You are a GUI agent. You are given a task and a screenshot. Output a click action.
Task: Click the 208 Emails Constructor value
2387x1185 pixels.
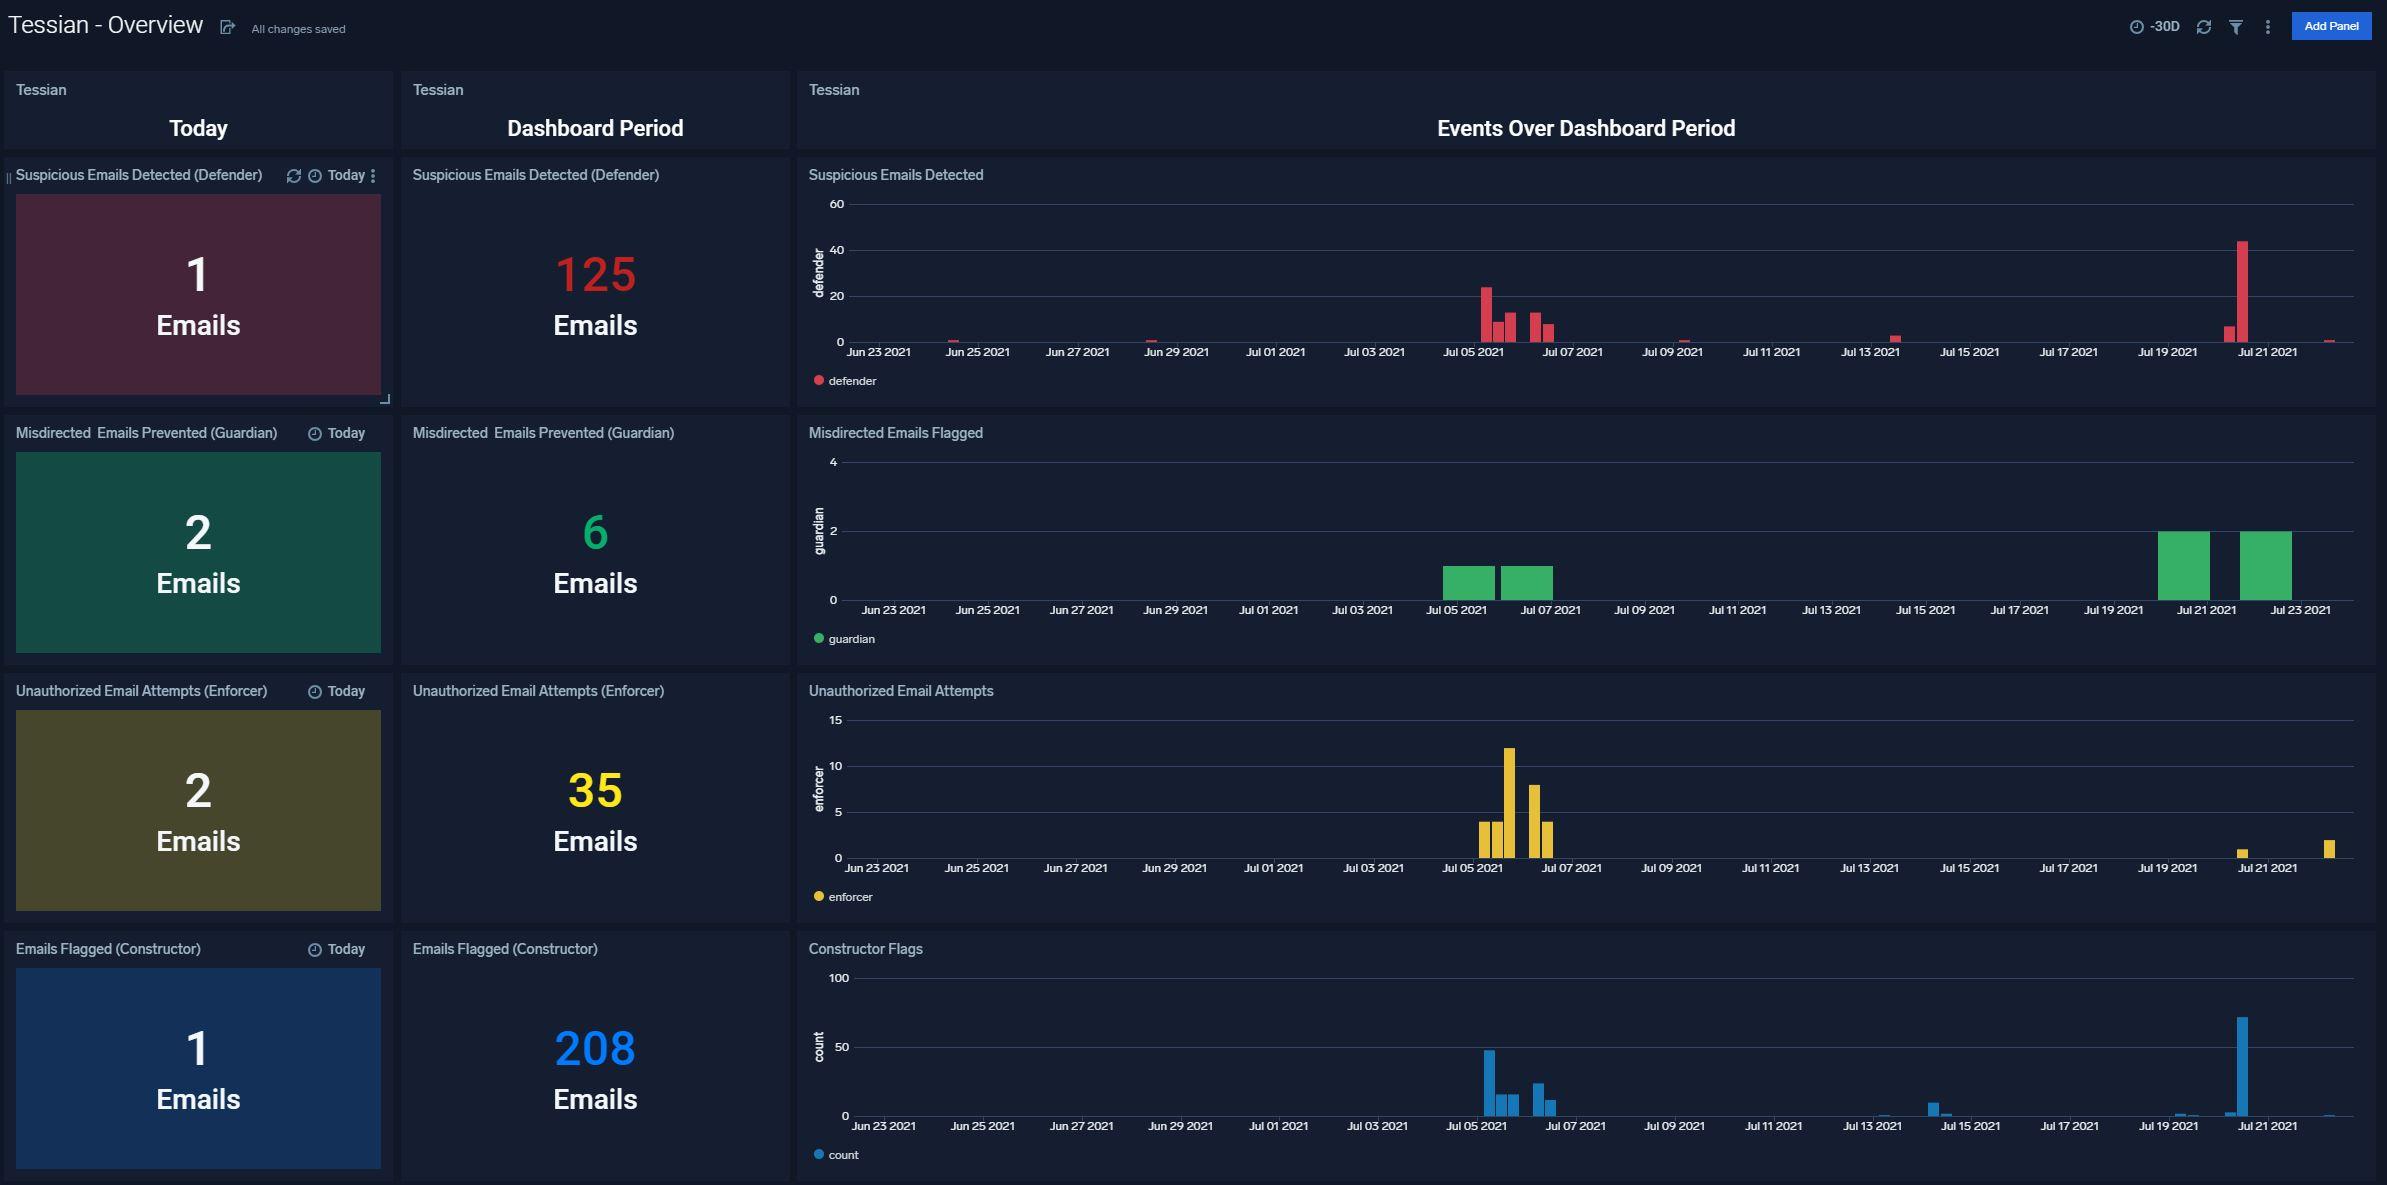click(595, 1049)
